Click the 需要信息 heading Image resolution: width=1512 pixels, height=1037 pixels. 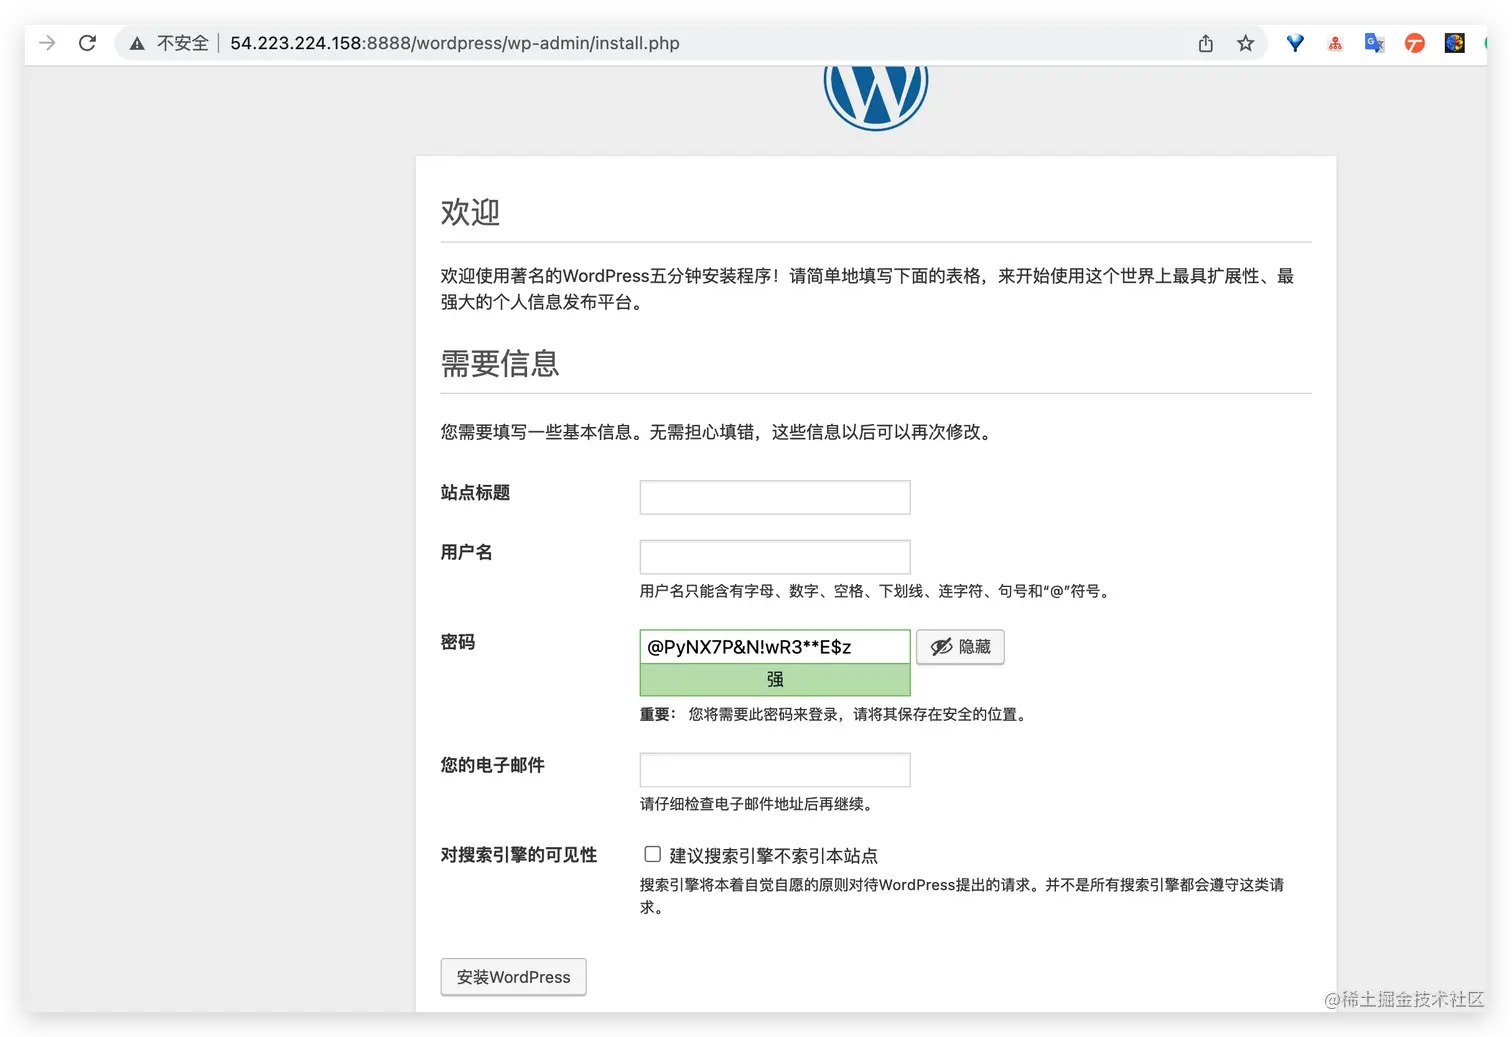(500, 363)
